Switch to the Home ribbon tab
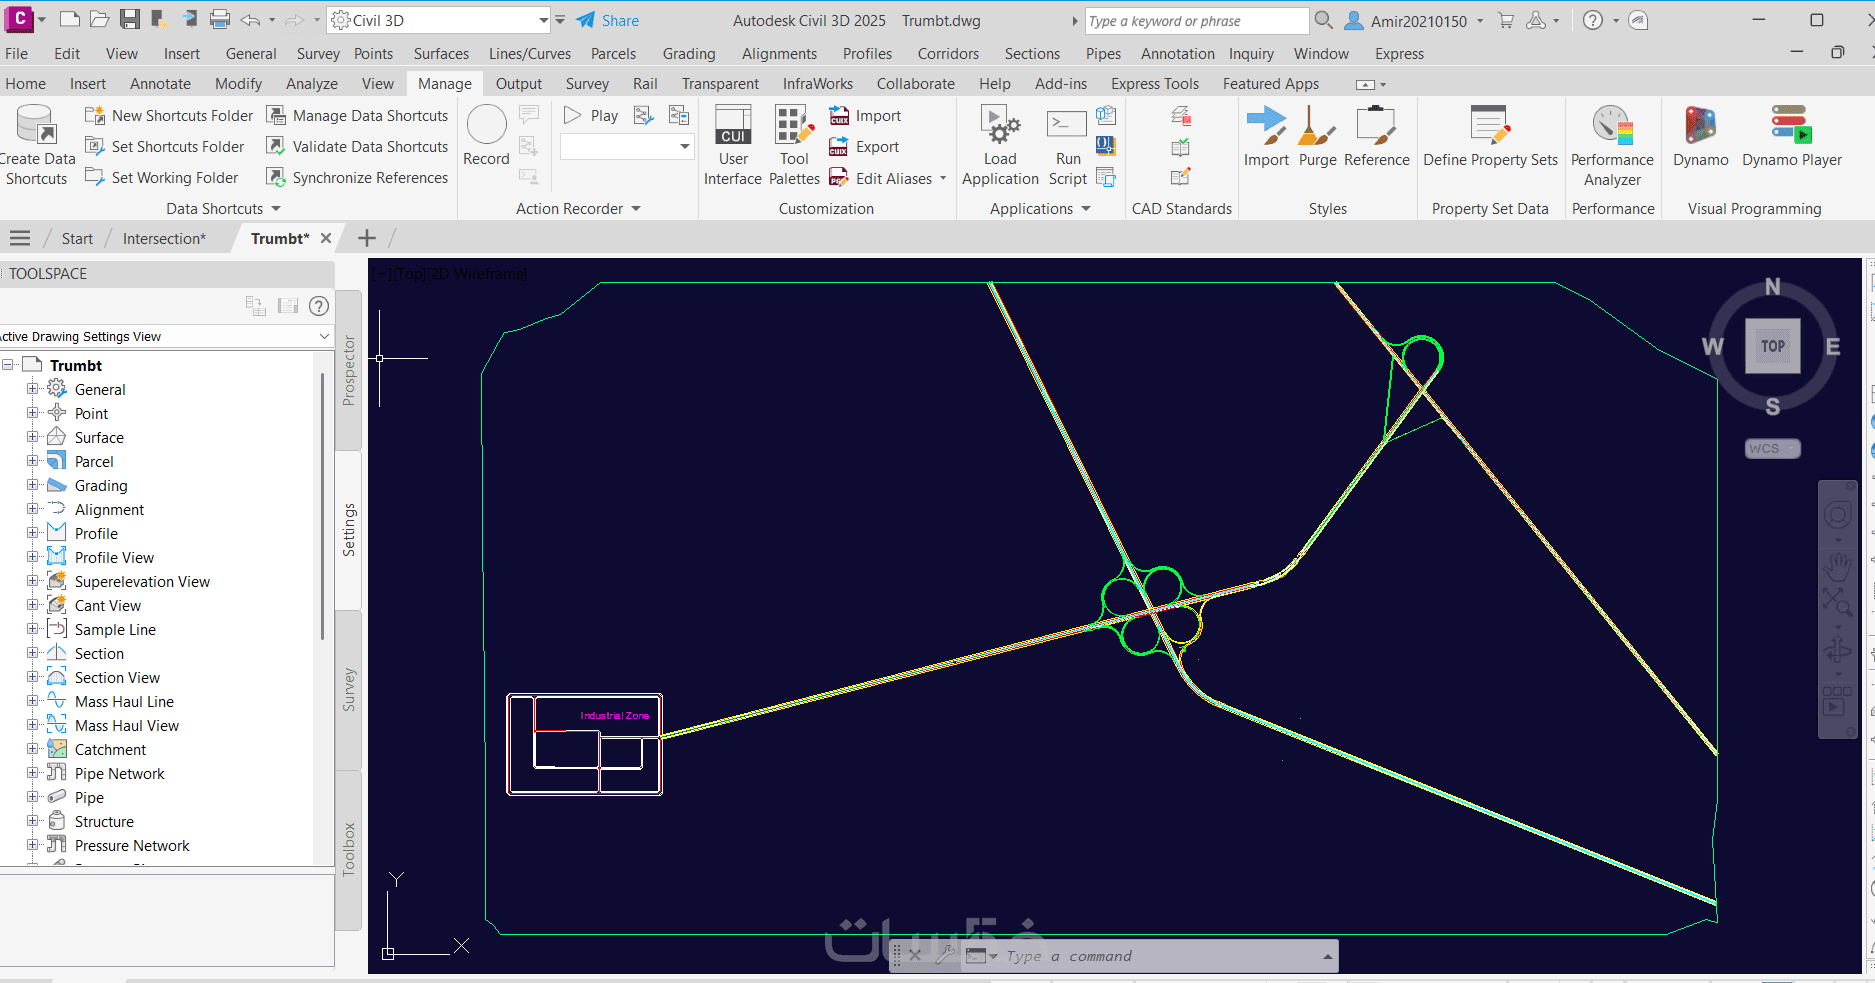Viewport: 1875px width, 983px height. (x=26, y=84)
